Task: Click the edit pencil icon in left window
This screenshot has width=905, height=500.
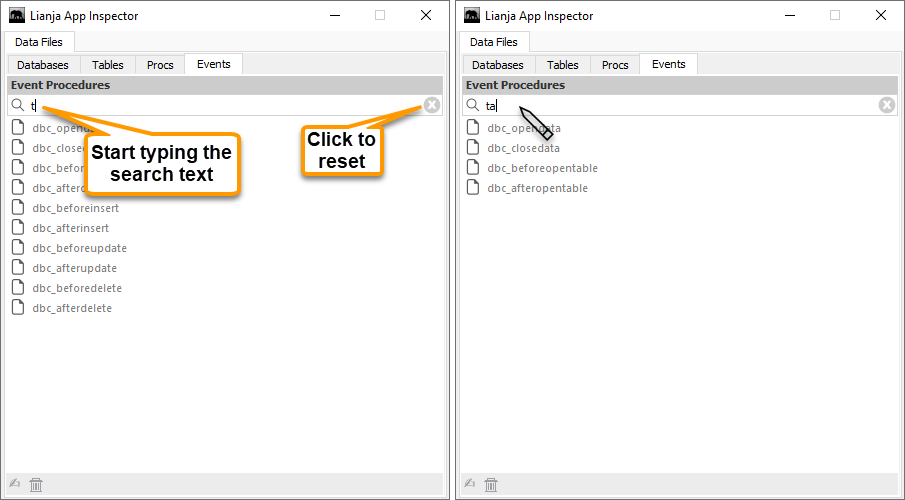Action: click(17, 485)
